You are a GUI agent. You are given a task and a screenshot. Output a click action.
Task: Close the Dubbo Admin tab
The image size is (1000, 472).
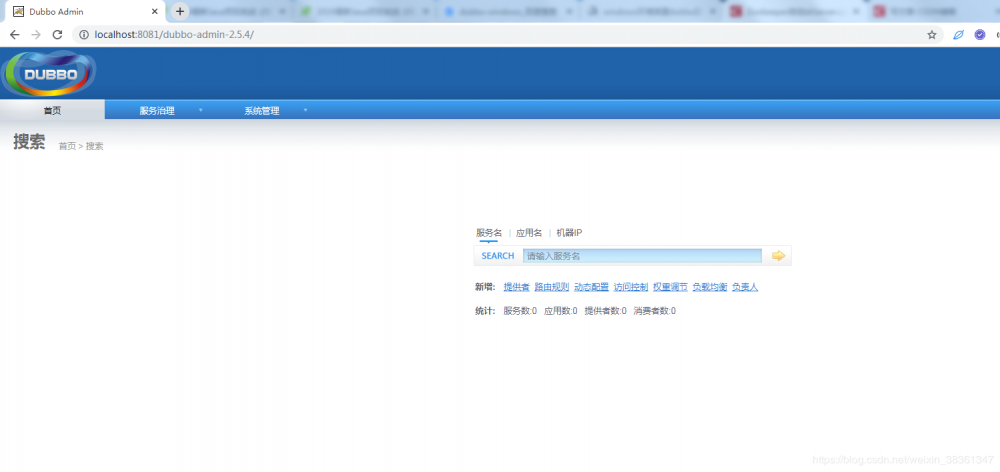point(154,11)
